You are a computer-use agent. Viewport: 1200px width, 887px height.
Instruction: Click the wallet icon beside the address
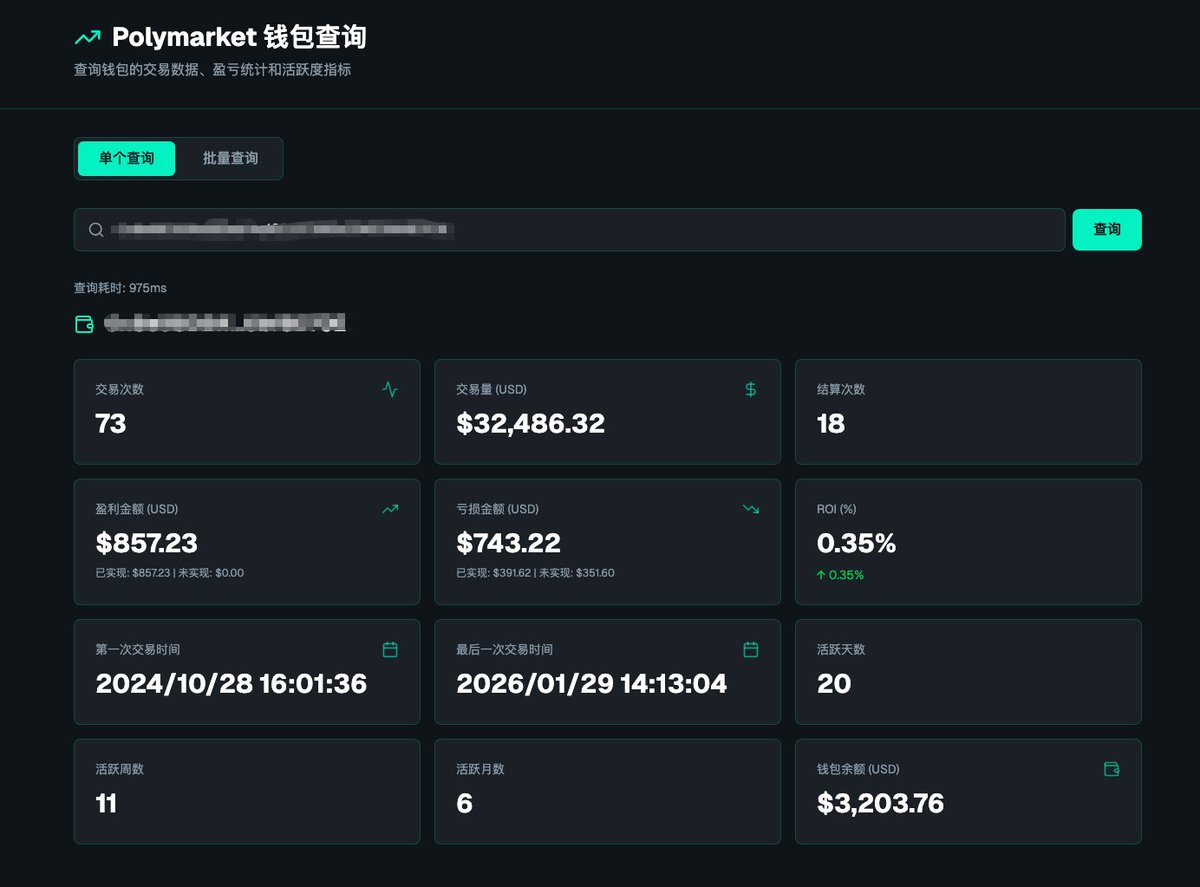[x=85, y=324]
